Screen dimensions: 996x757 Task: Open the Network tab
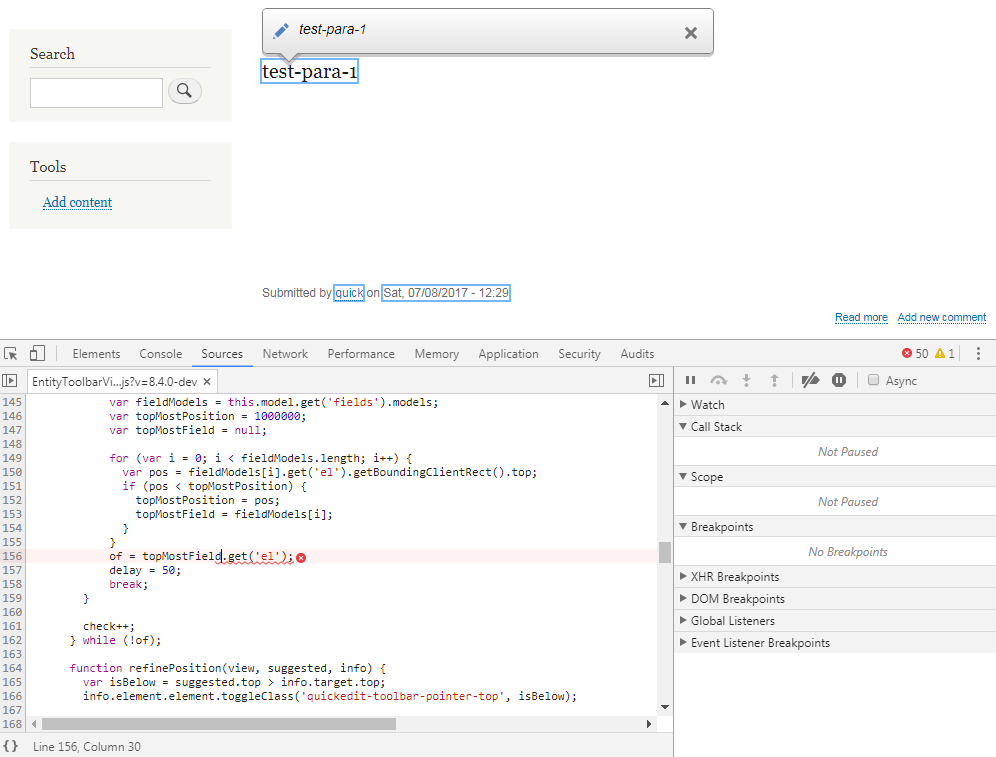pos(285,354)
